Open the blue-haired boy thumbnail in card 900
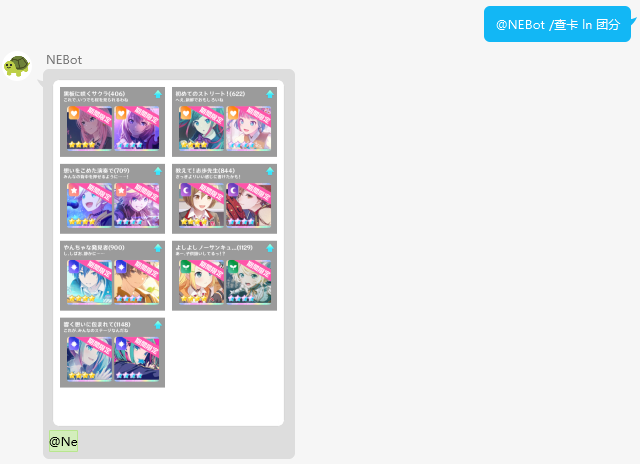The width and height of the screenshot is (640, 464). click(89, 282)
